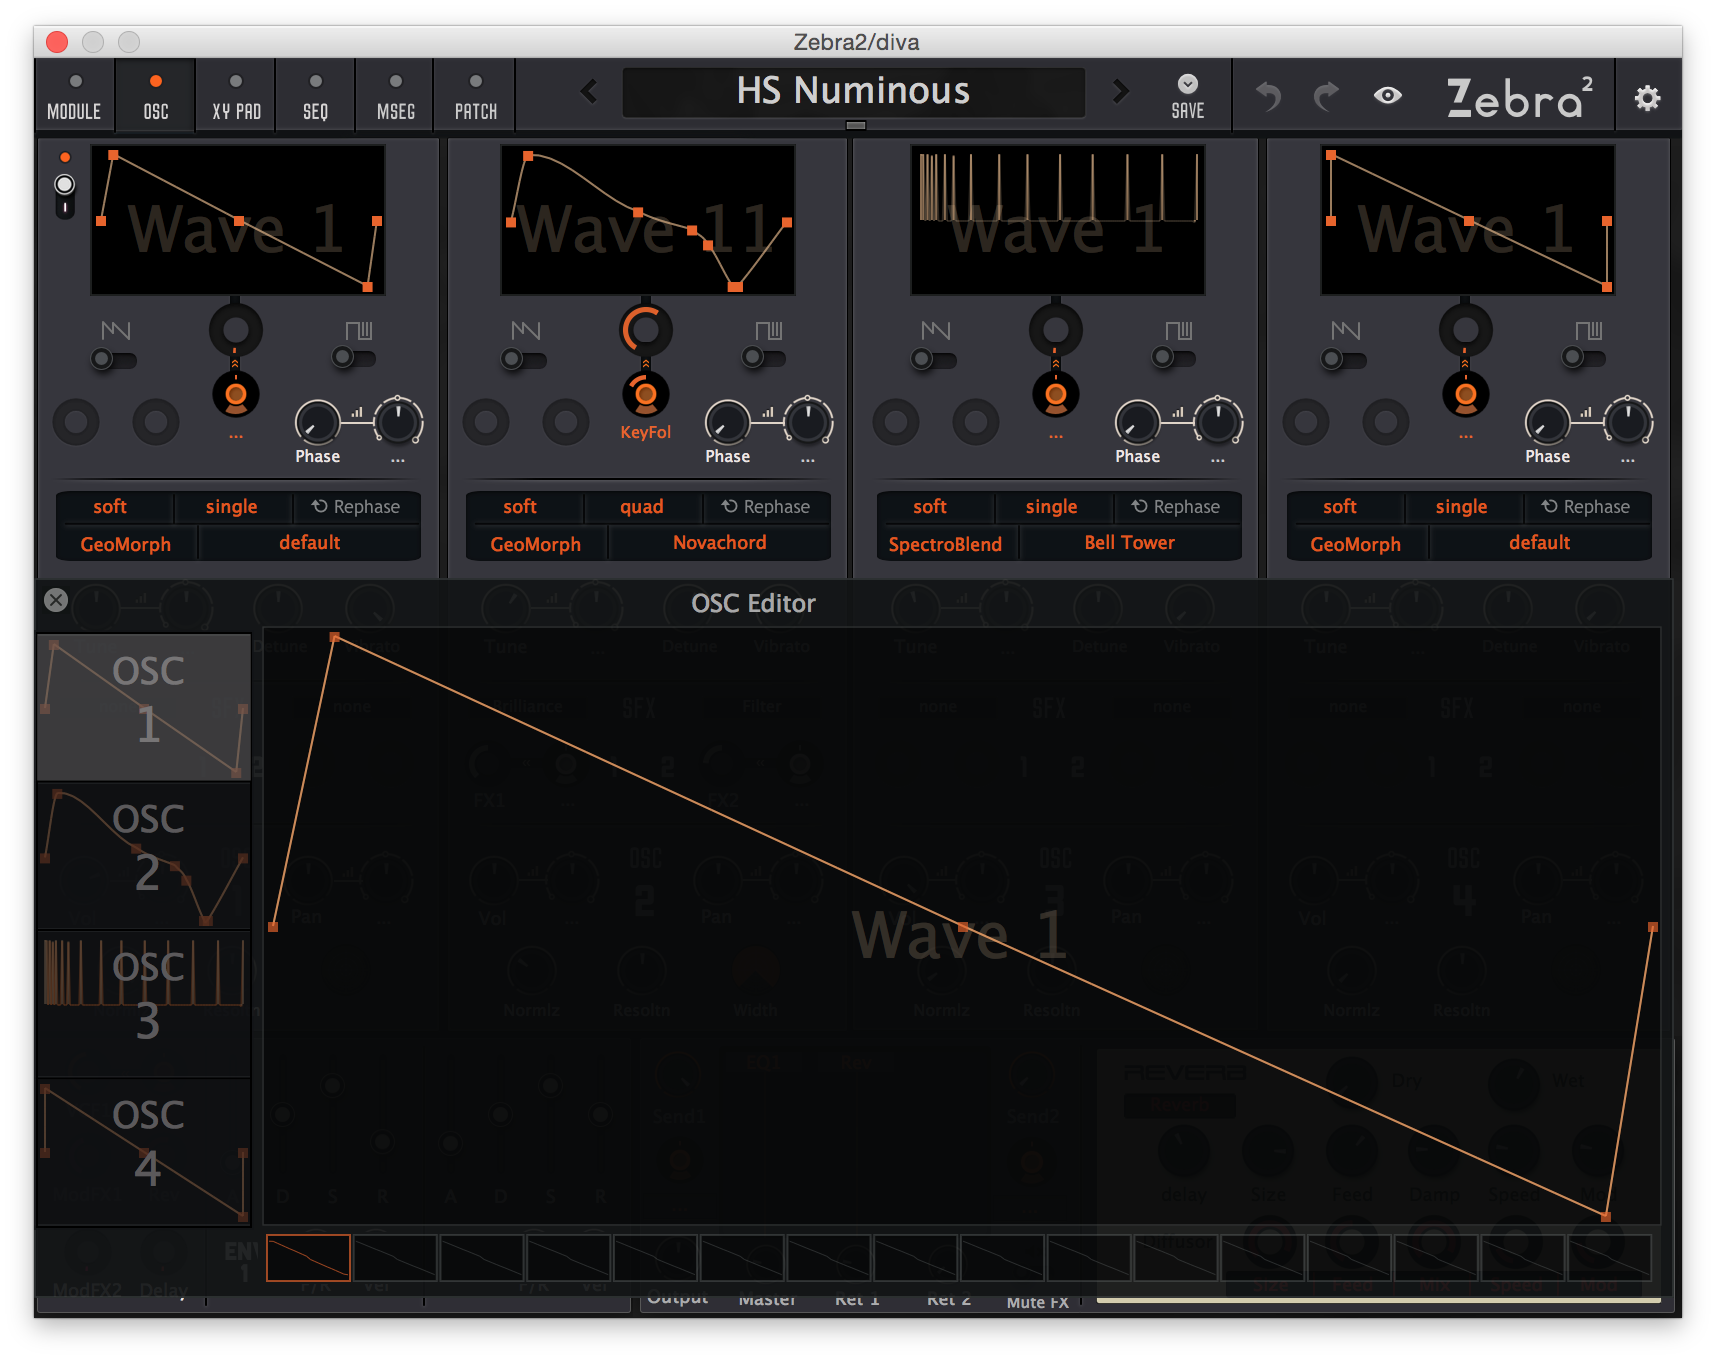Click the lock slider at oscillator 1
The height and width of the screenshot is (1360, 1716).
(x=65, y=195)
